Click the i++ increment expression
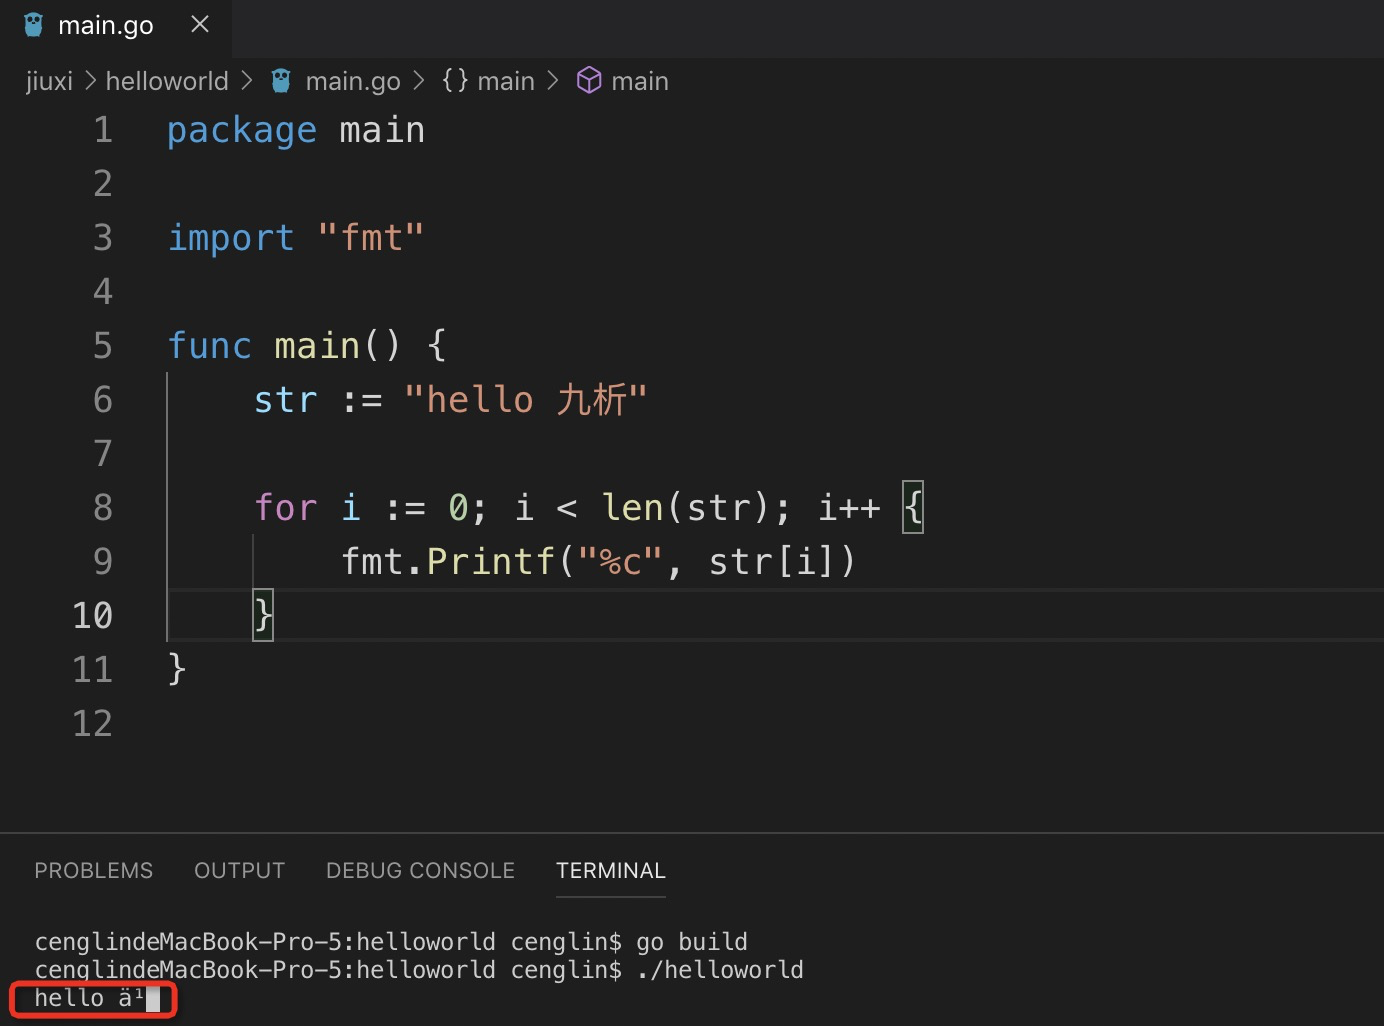Viewport: 1384px width, 1026px height. [849, 508]
